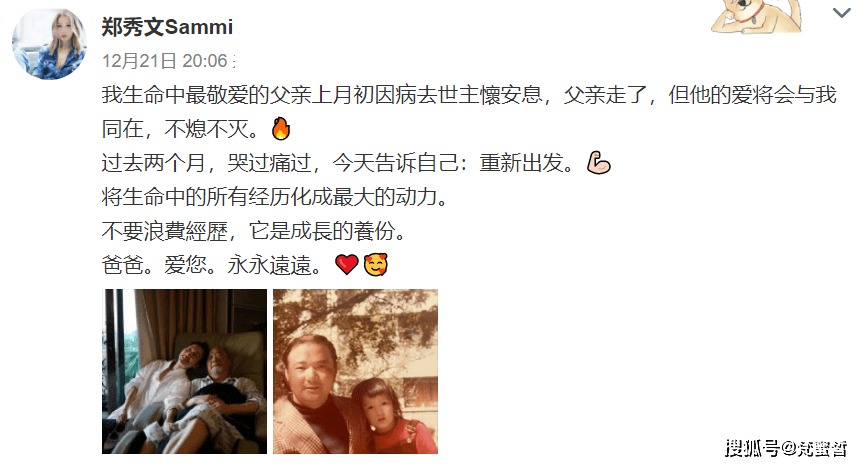Click the 搜狐号 watermark text
Image resolution: width=866 pixels, height=467 pixels.
(x=786, y=448)
